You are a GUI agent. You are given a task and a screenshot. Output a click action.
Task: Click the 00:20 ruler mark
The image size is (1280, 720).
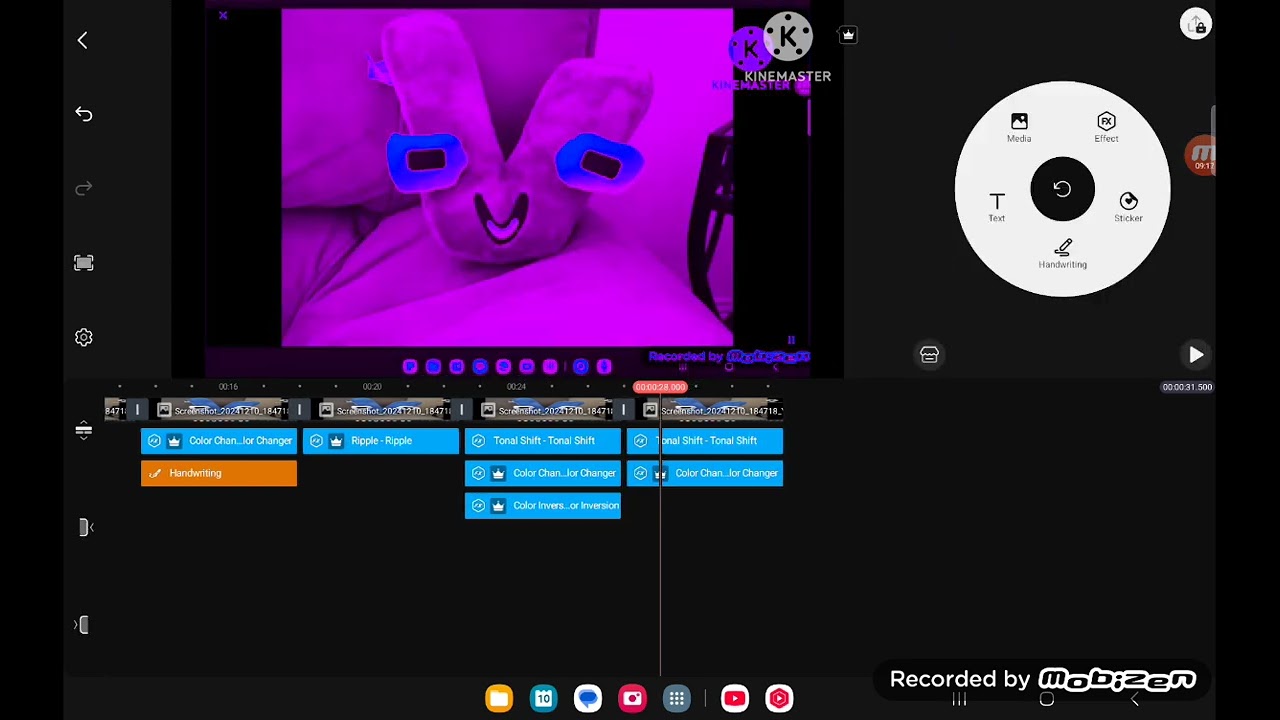[x=372, y=387]
